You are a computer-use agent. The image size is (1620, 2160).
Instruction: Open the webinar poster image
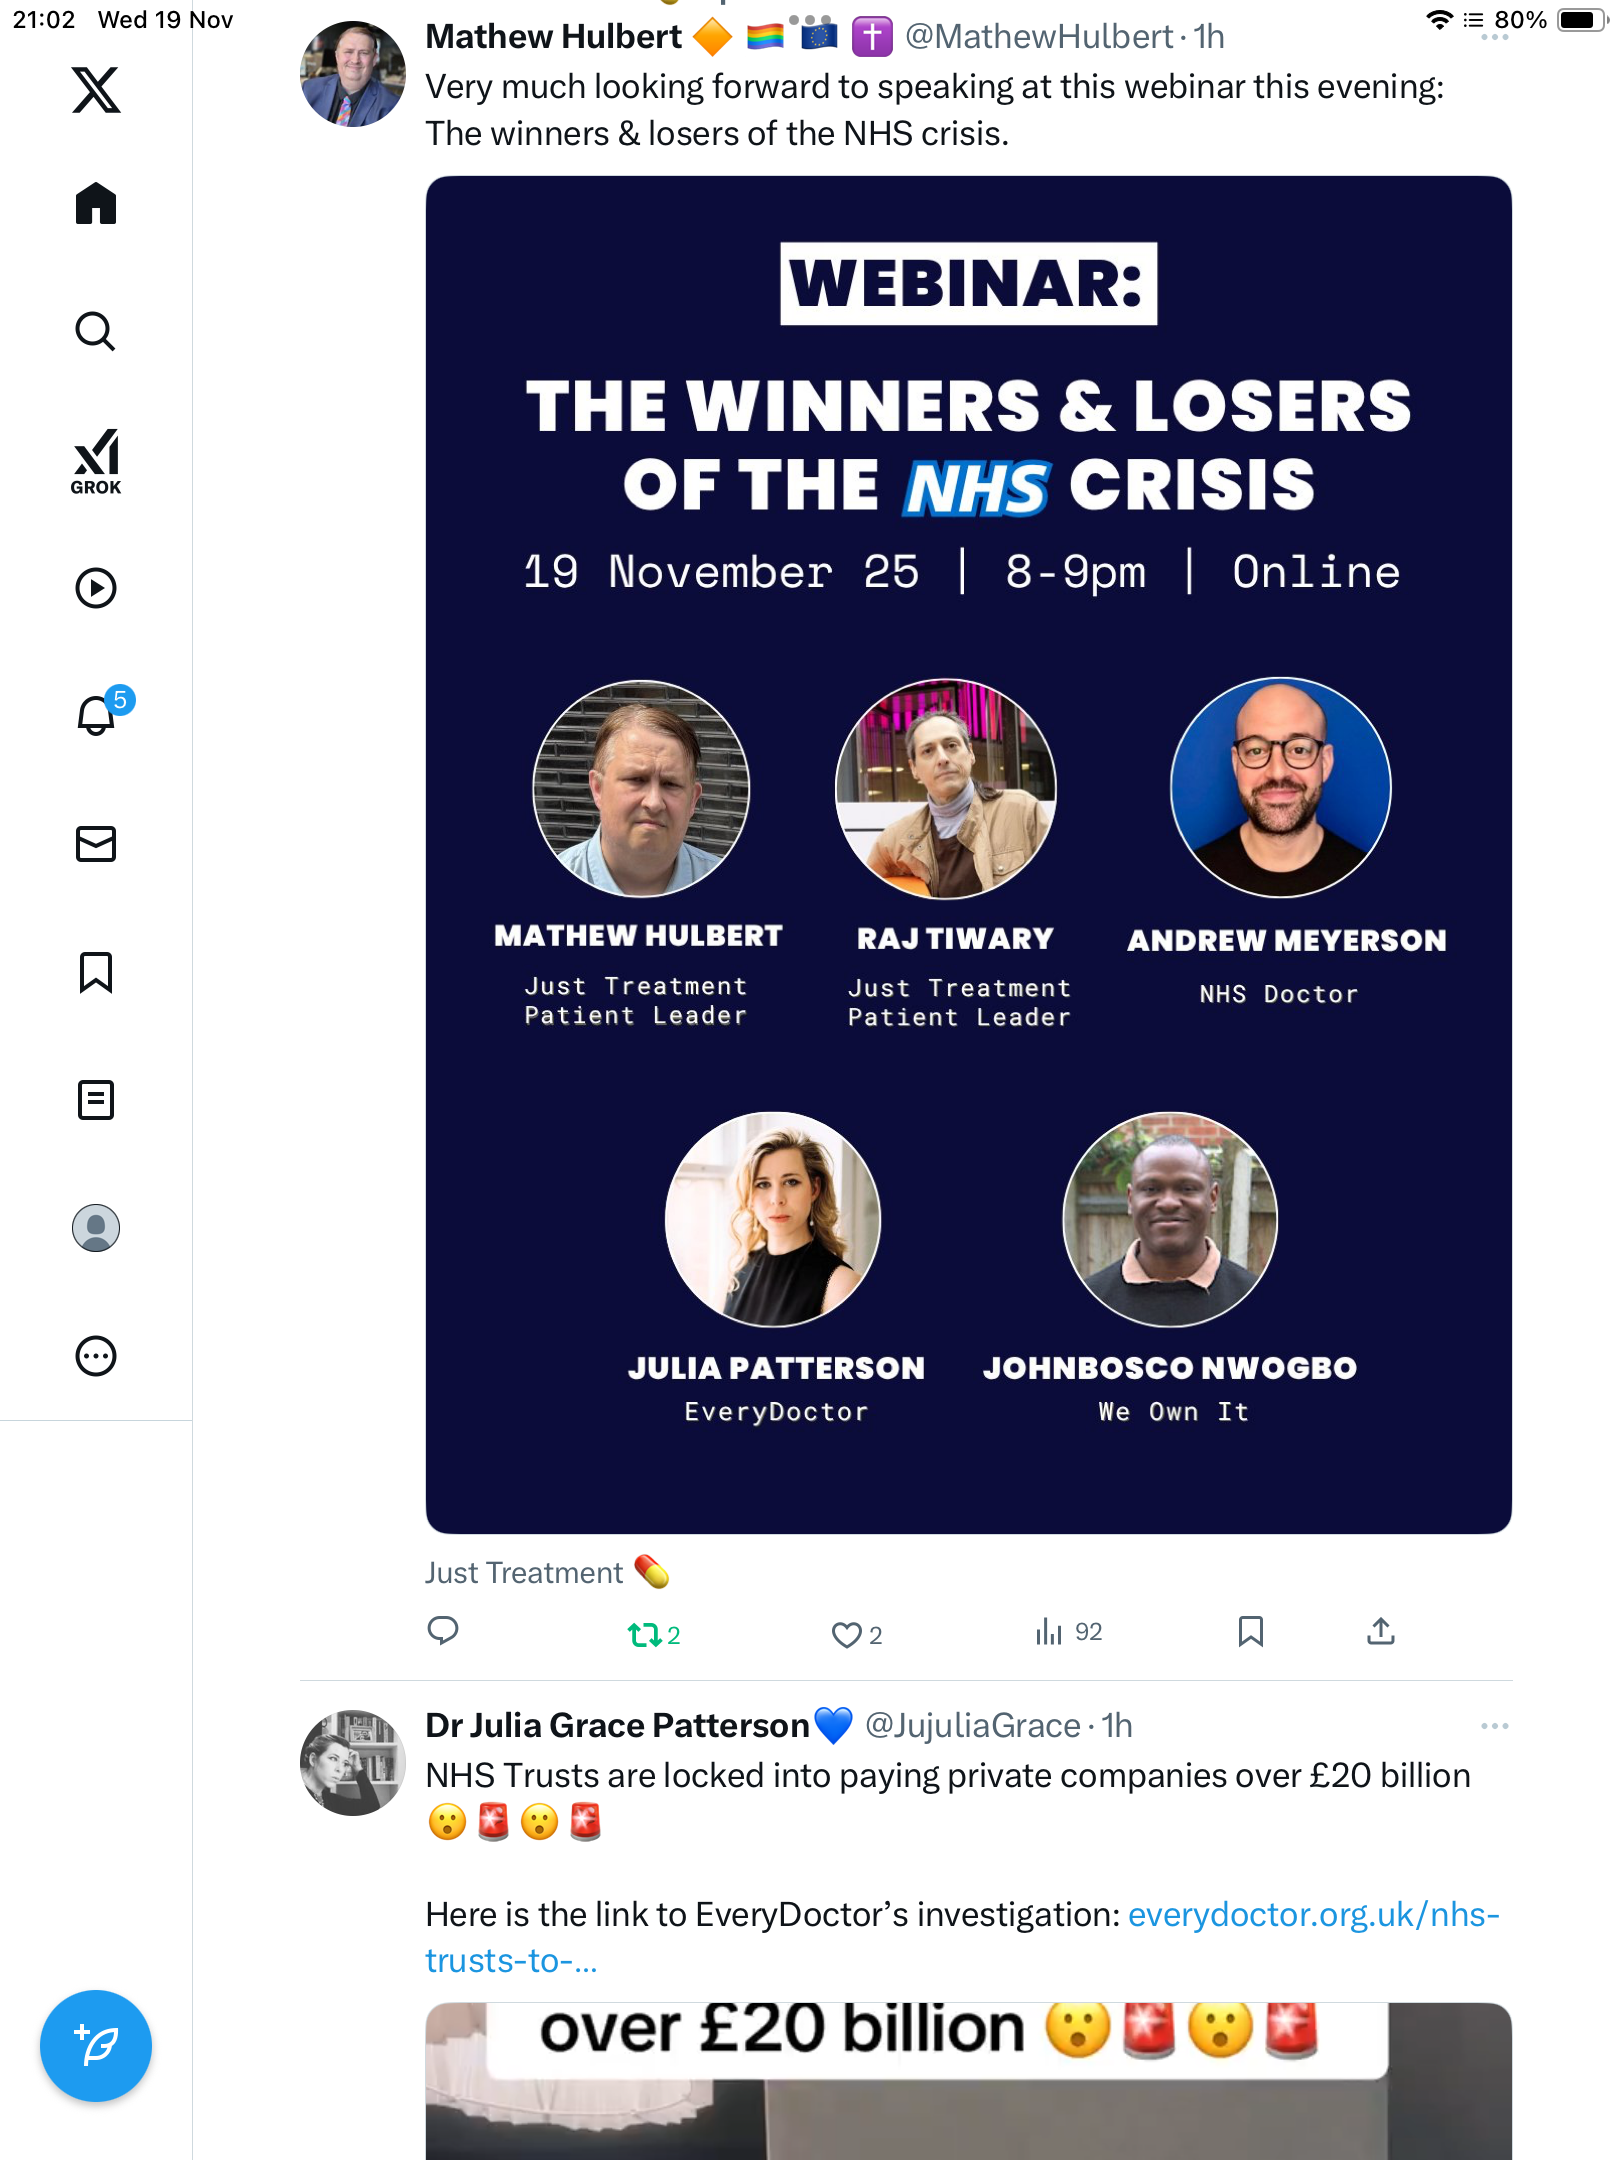click(x=968, y=854)
